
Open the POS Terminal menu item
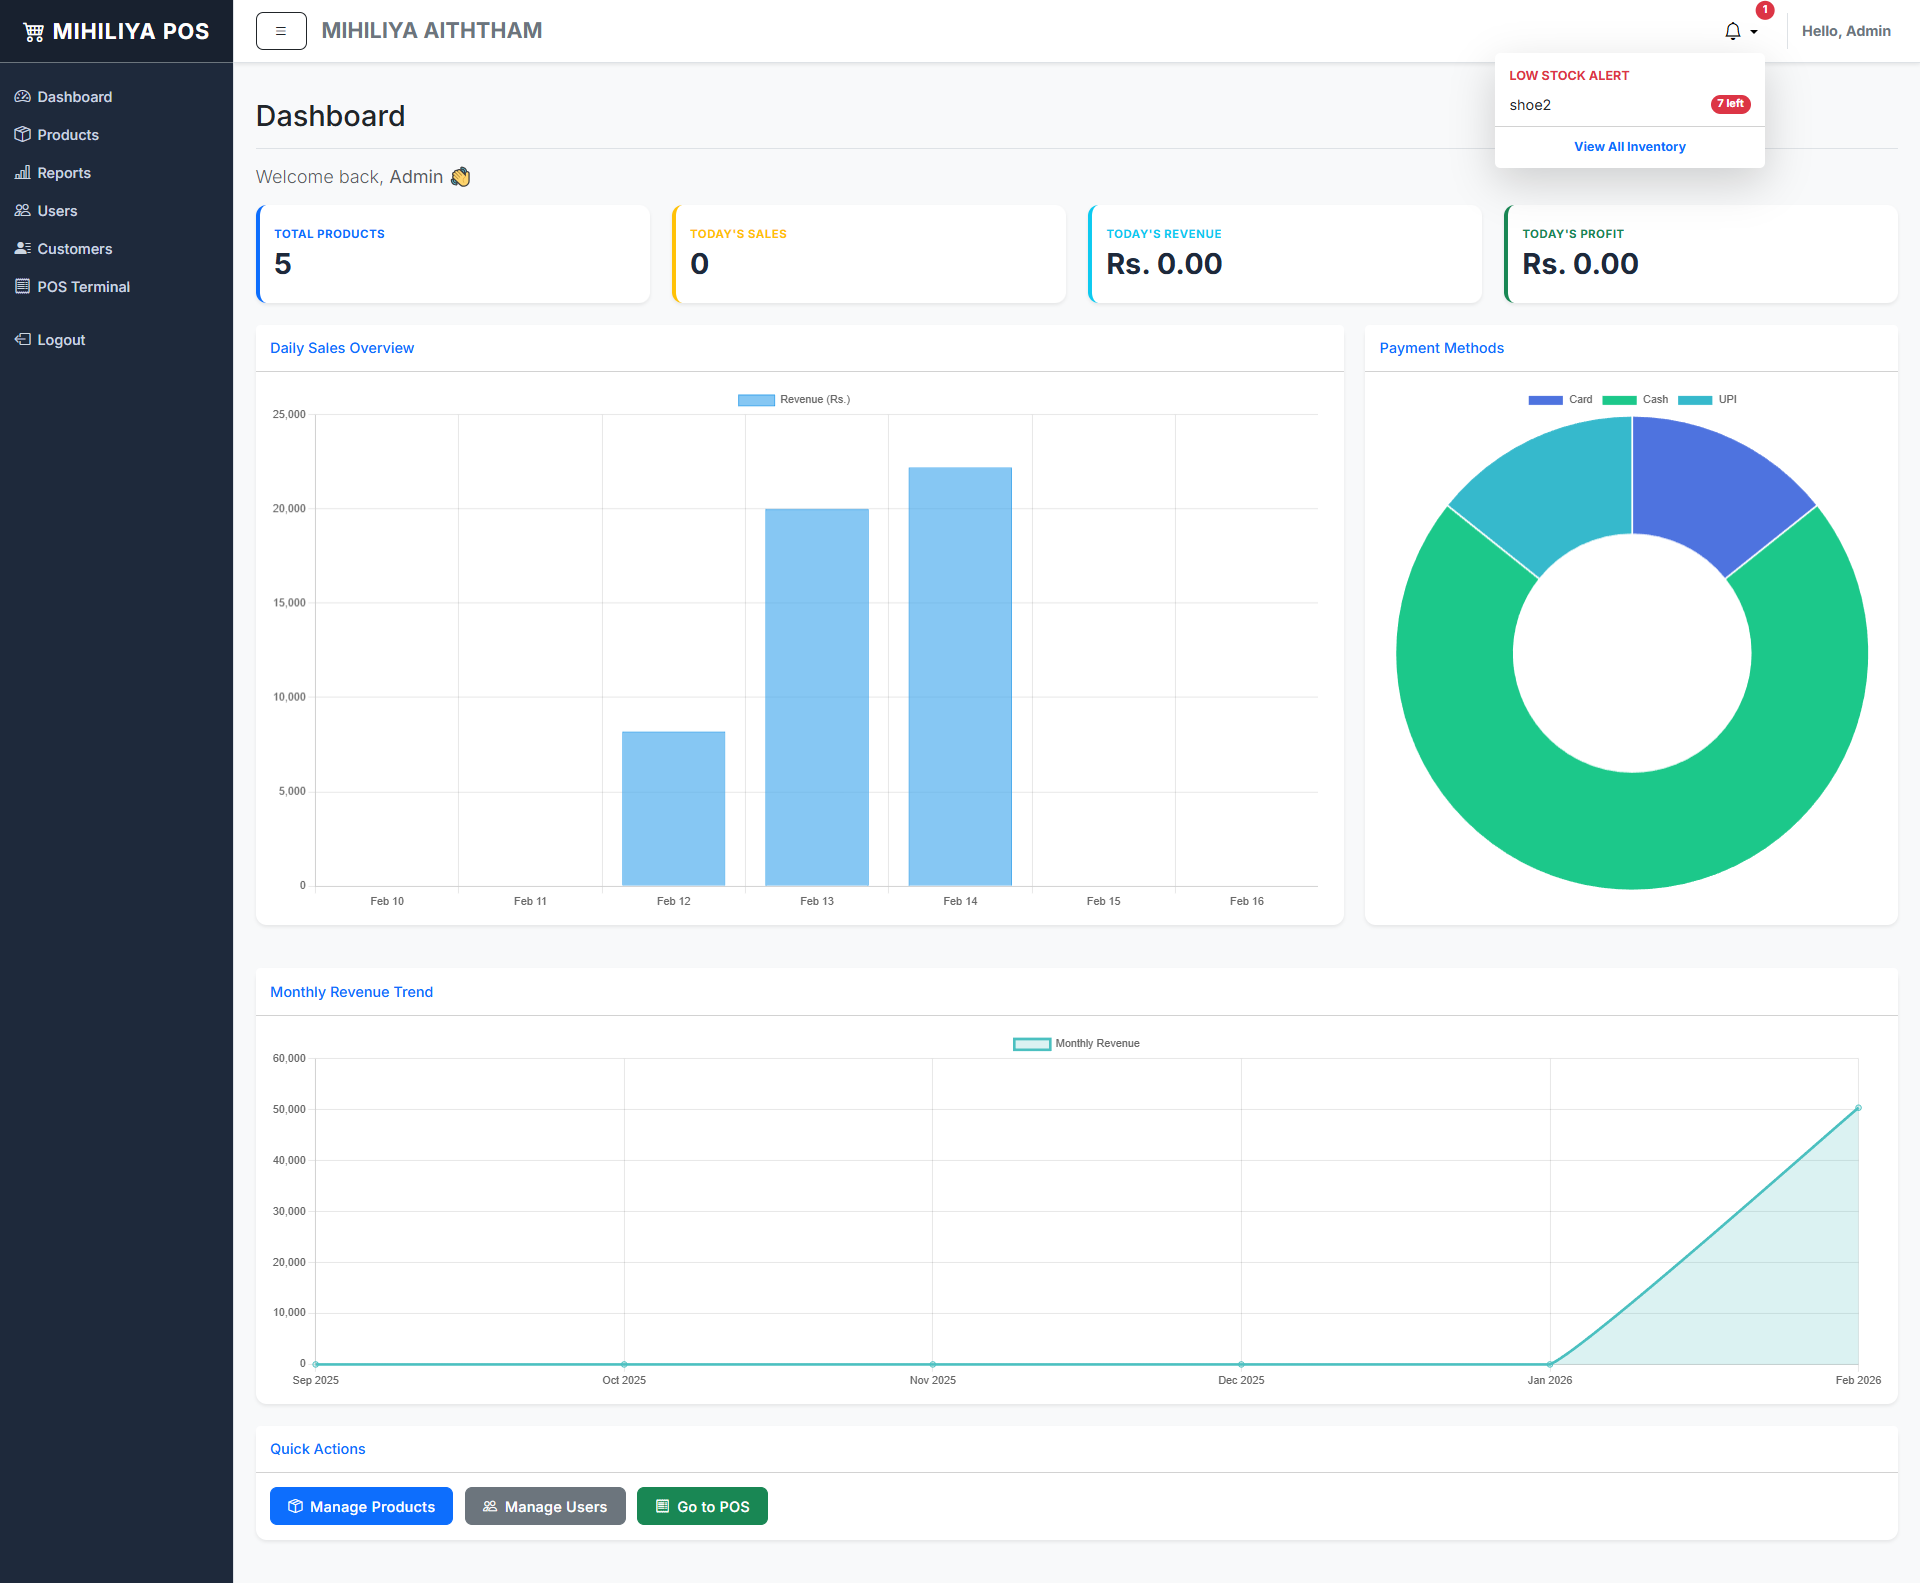116,287
